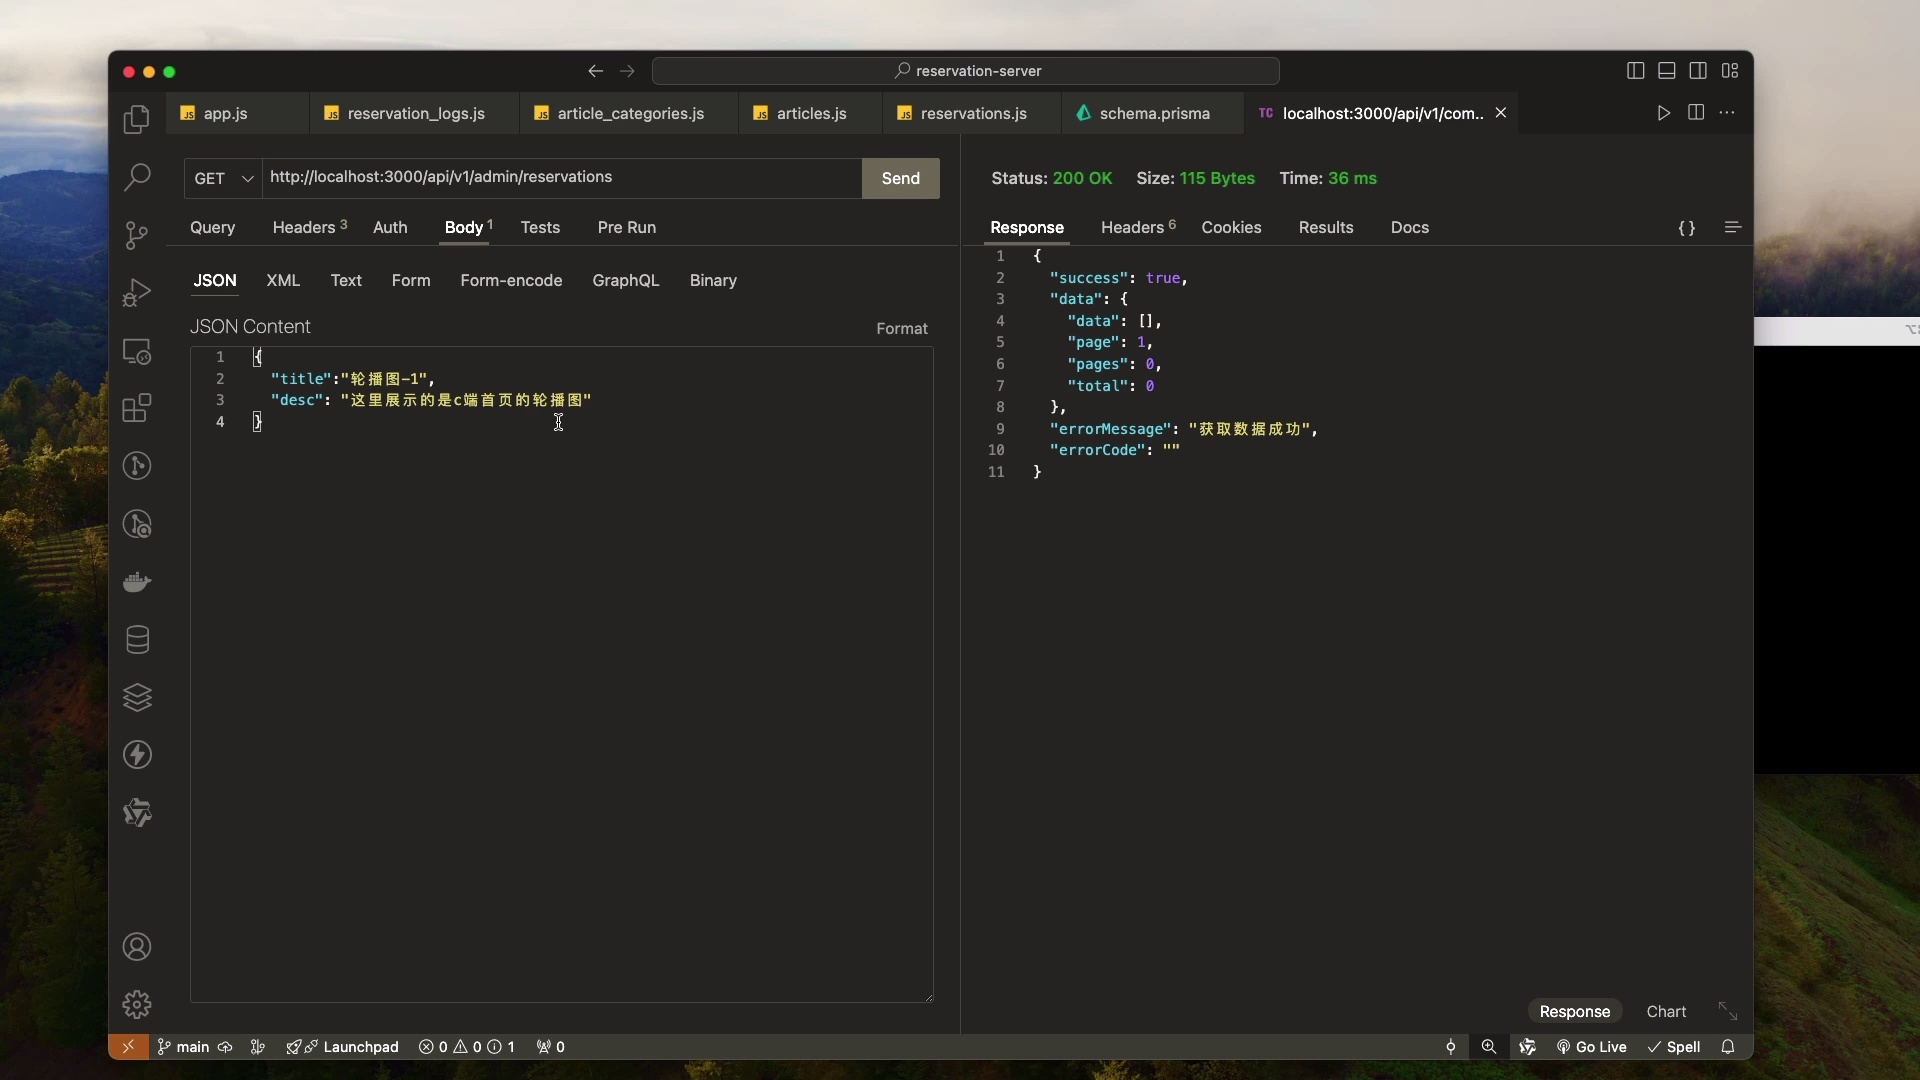Open the Source Control sidebar icon
This screenshot has width=1920, height=1080.
coord(137,235)
